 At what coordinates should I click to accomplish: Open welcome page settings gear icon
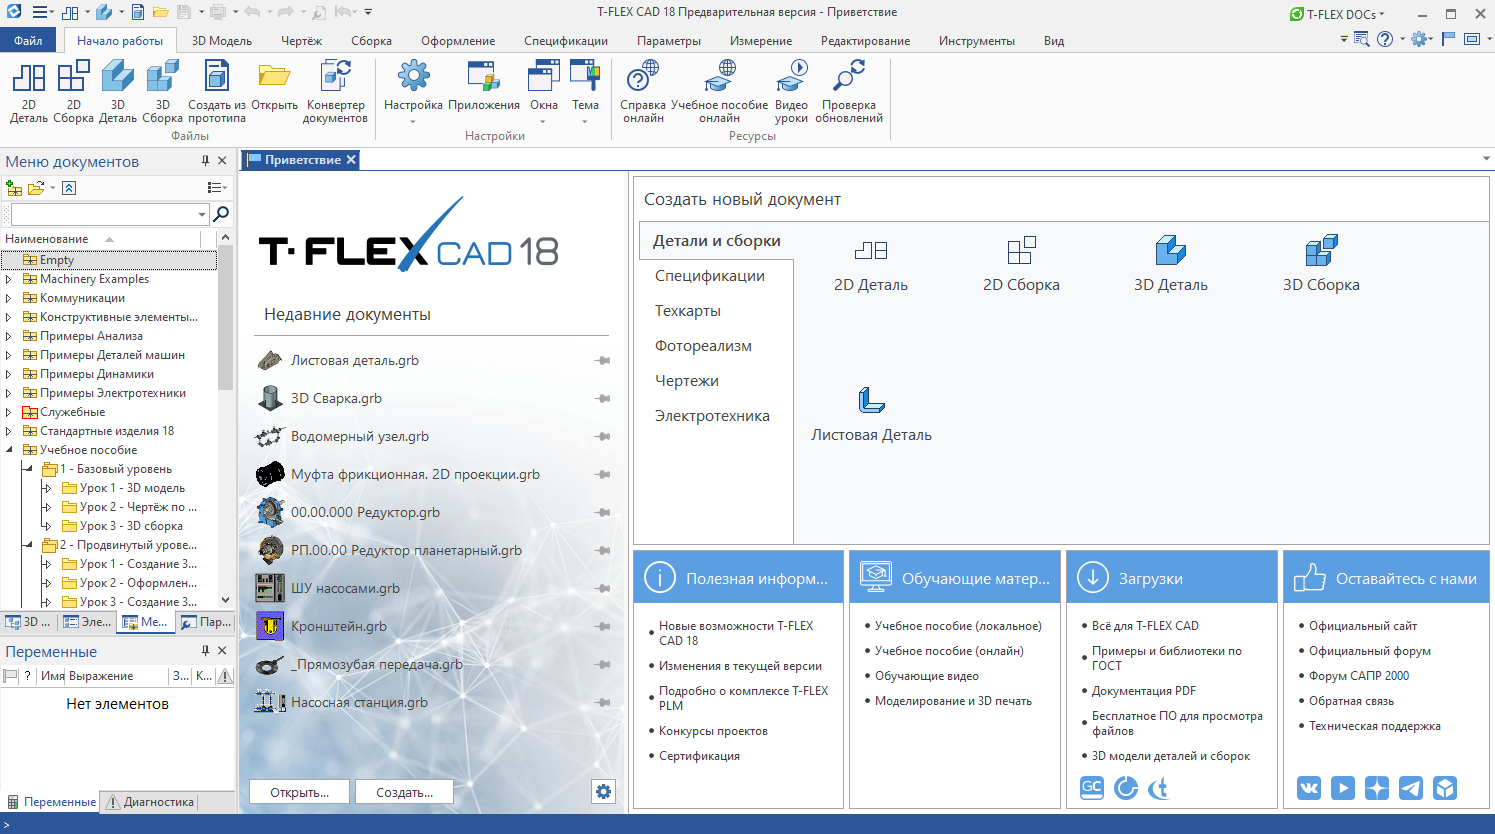pos(603,792)
